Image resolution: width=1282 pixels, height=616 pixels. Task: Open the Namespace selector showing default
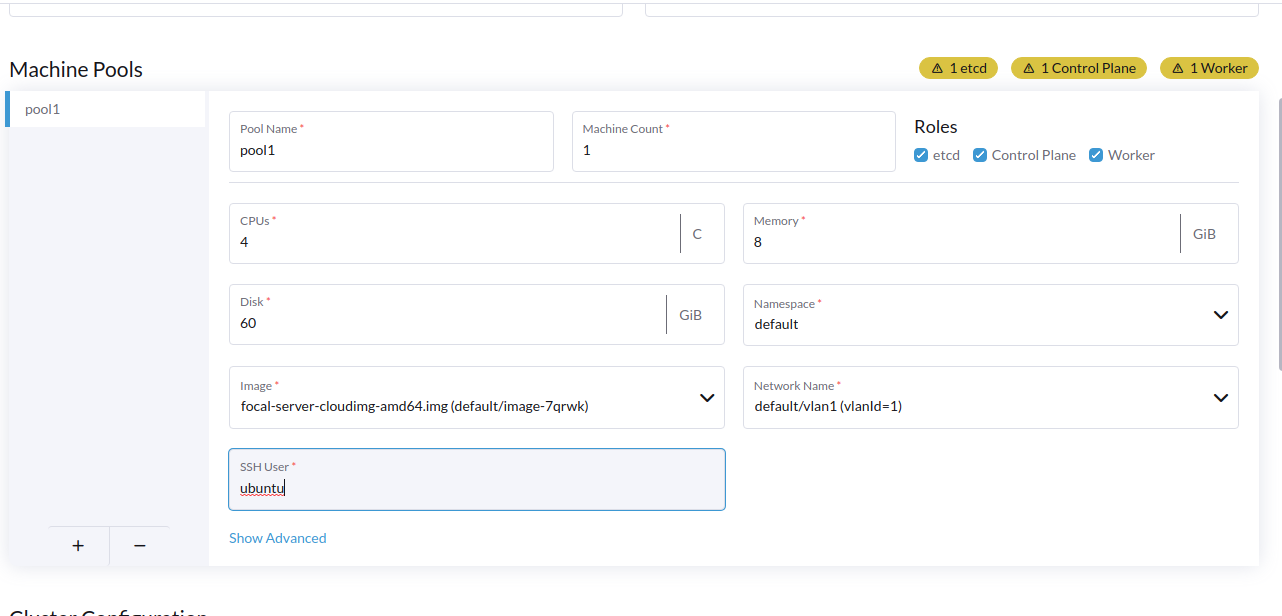point(990,314)
